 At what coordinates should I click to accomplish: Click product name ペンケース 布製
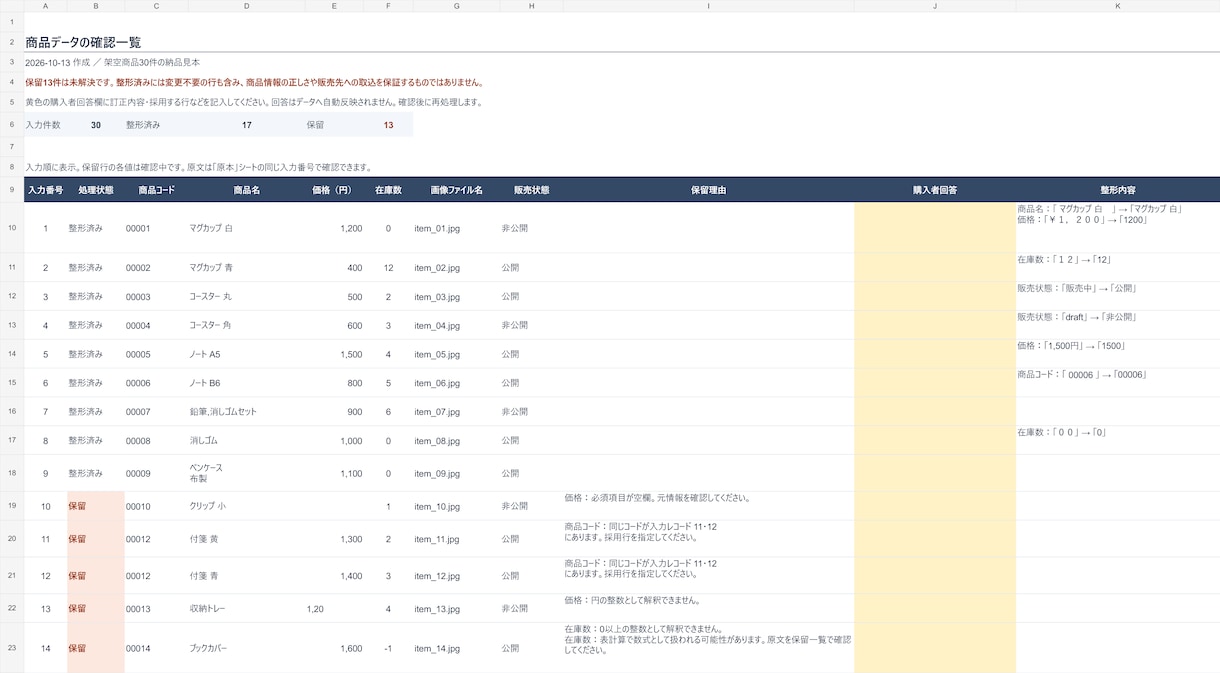(x=206, y=473)
